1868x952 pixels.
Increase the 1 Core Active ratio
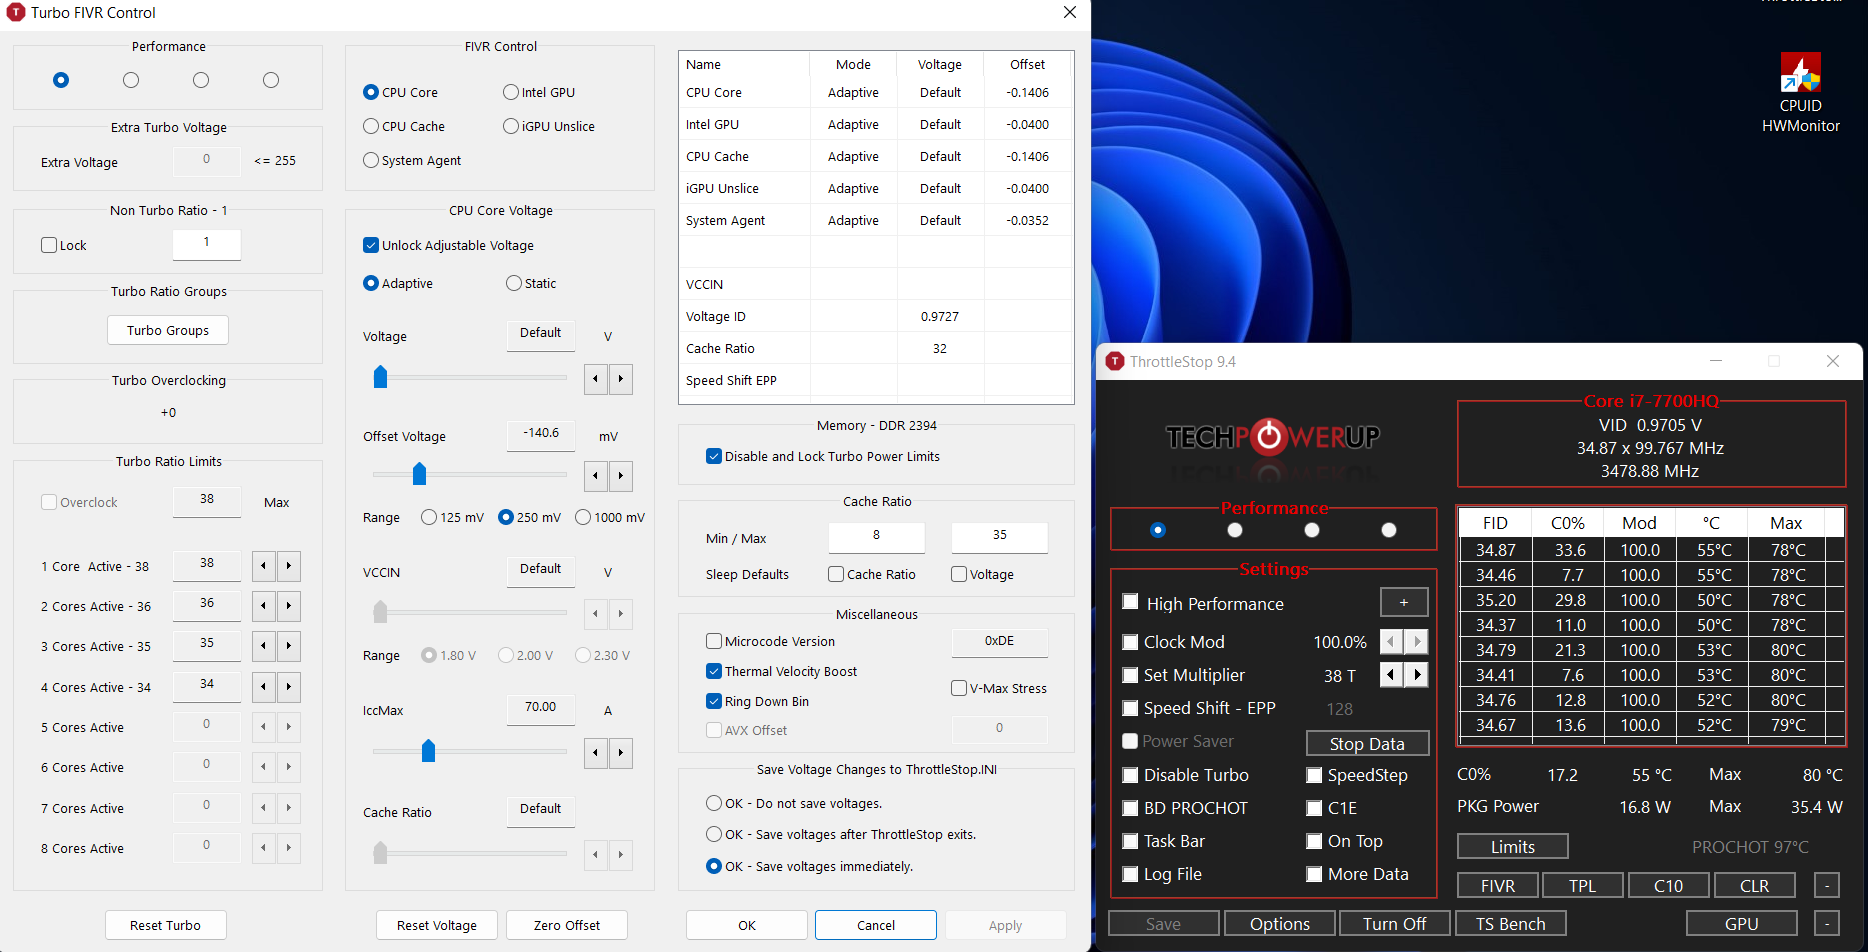click(x=289, y=566)
